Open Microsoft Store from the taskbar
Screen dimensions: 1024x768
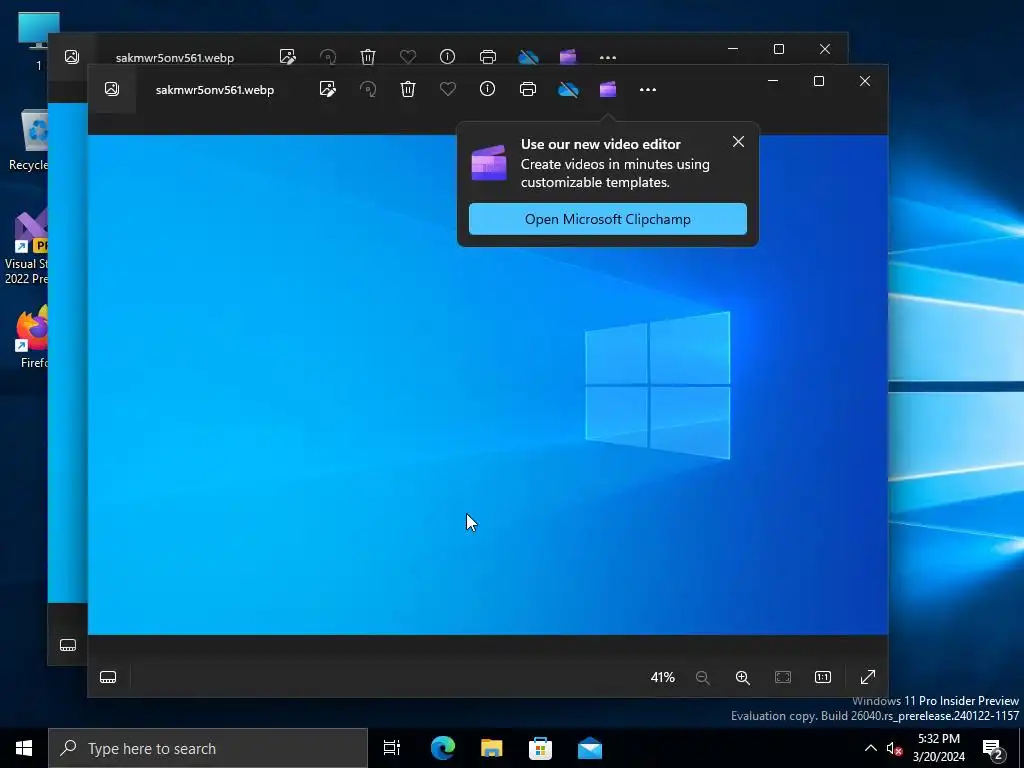pos(541,748)
